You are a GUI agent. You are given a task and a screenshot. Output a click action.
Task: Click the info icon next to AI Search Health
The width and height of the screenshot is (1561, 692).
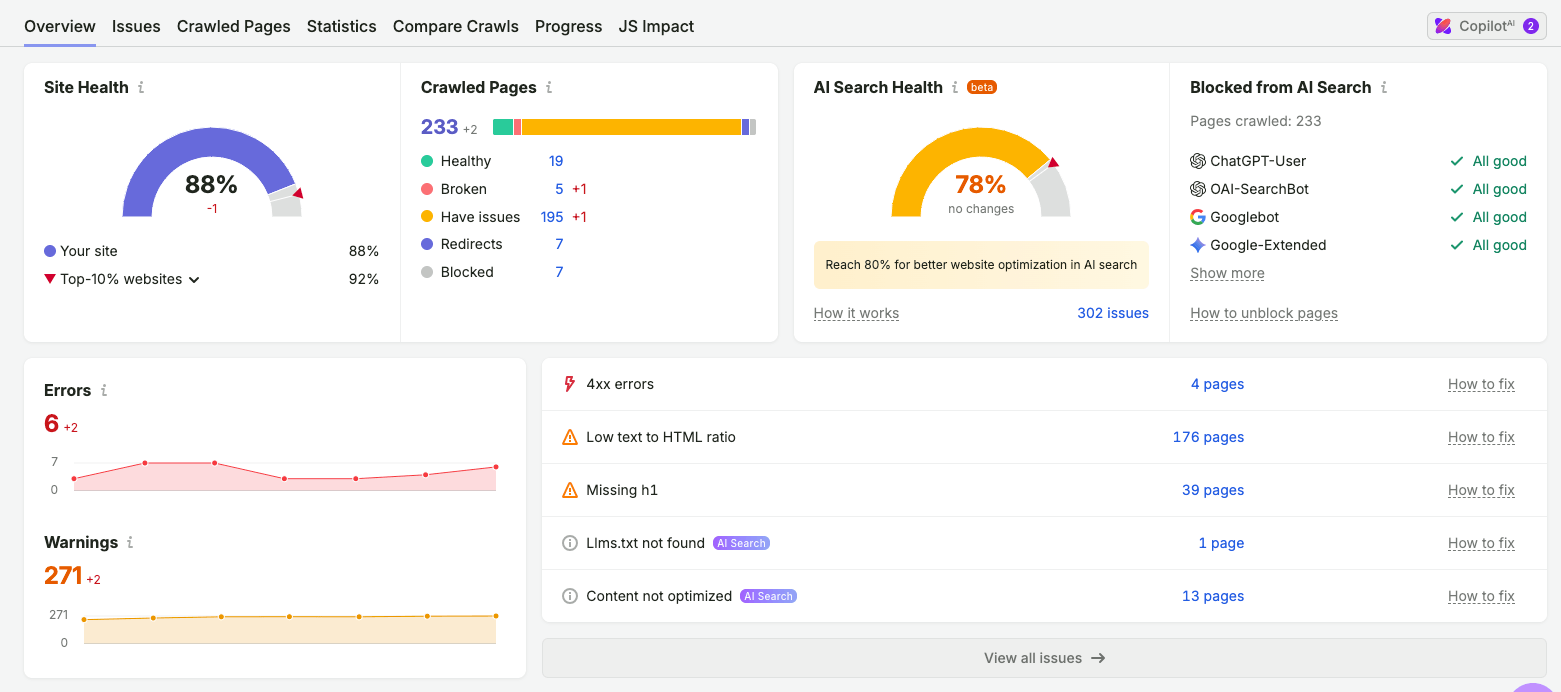tap(955, 88)
